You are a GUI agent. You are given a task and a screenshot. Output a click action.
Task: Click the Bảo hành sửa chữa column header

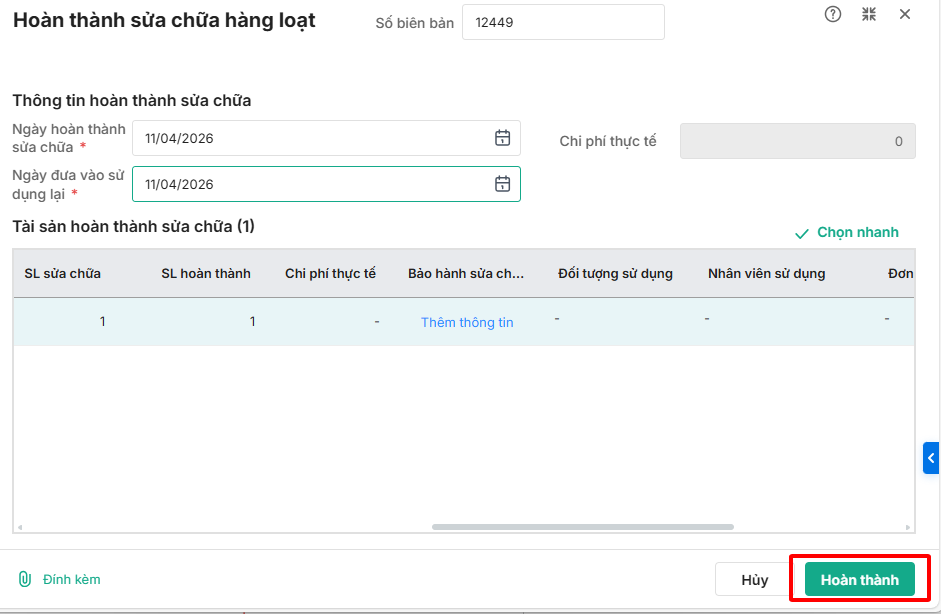pyautogui.click(x=466, y=273)
